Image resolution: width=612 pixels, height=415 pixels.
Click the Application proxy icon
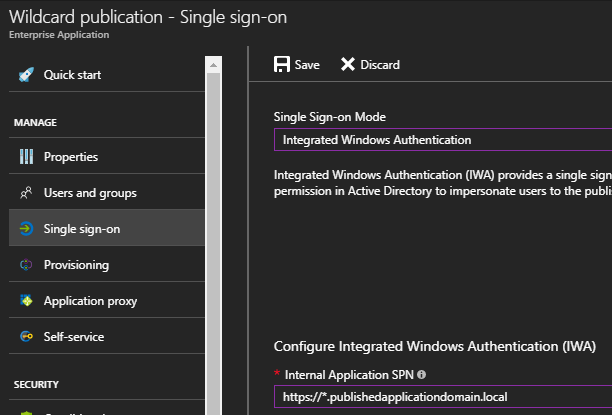pyautogui.click(x=26, y=301)
